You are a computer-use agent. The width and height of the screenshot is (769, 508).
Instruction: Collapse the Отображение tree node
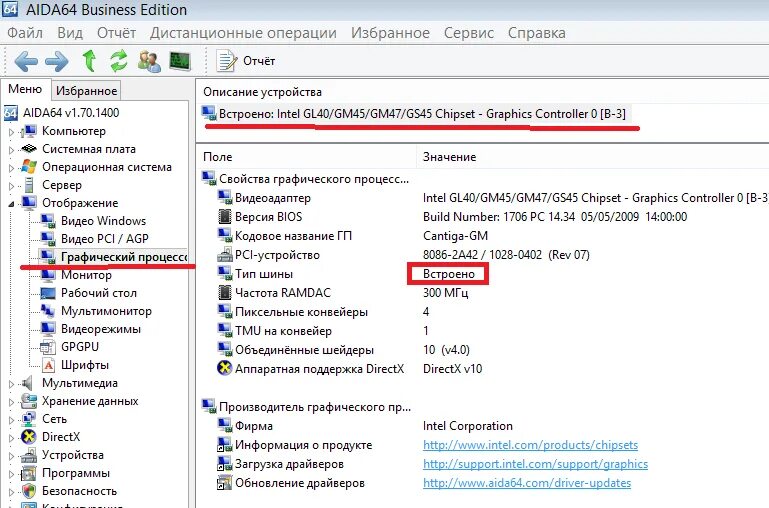click(11, 203)
